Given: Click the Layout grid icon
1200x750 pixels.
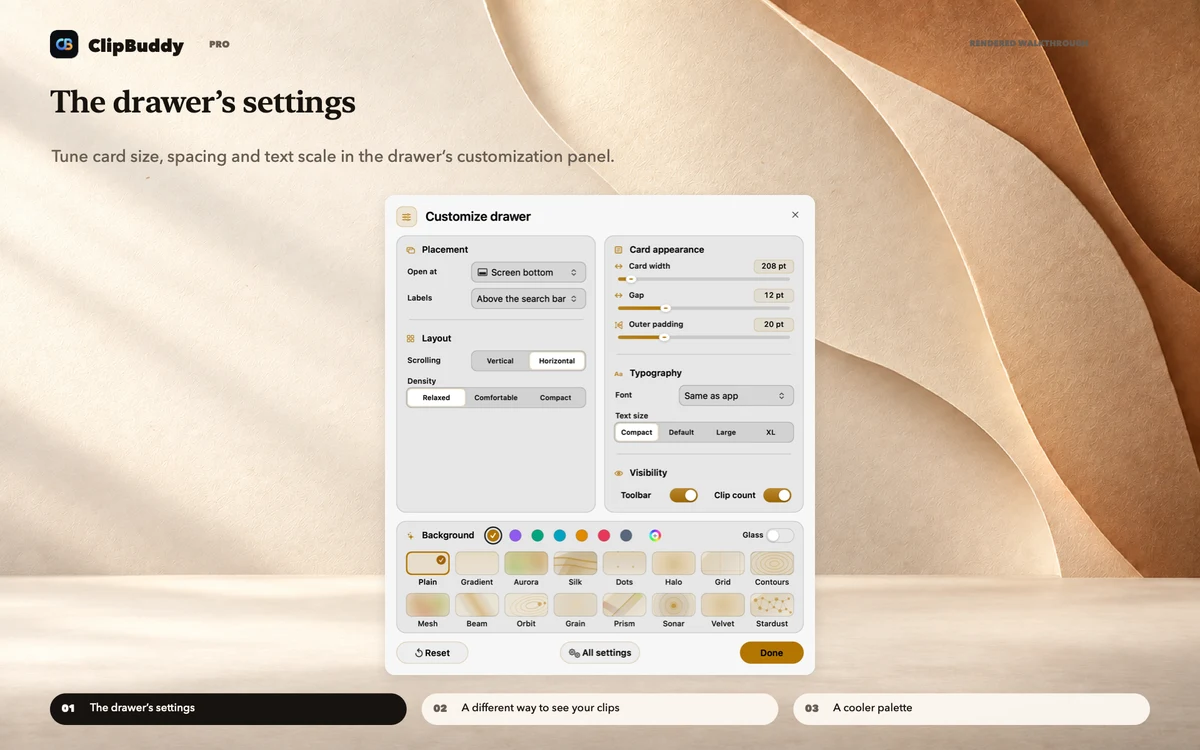Looking at the screenshot, I should pos(411,339).
